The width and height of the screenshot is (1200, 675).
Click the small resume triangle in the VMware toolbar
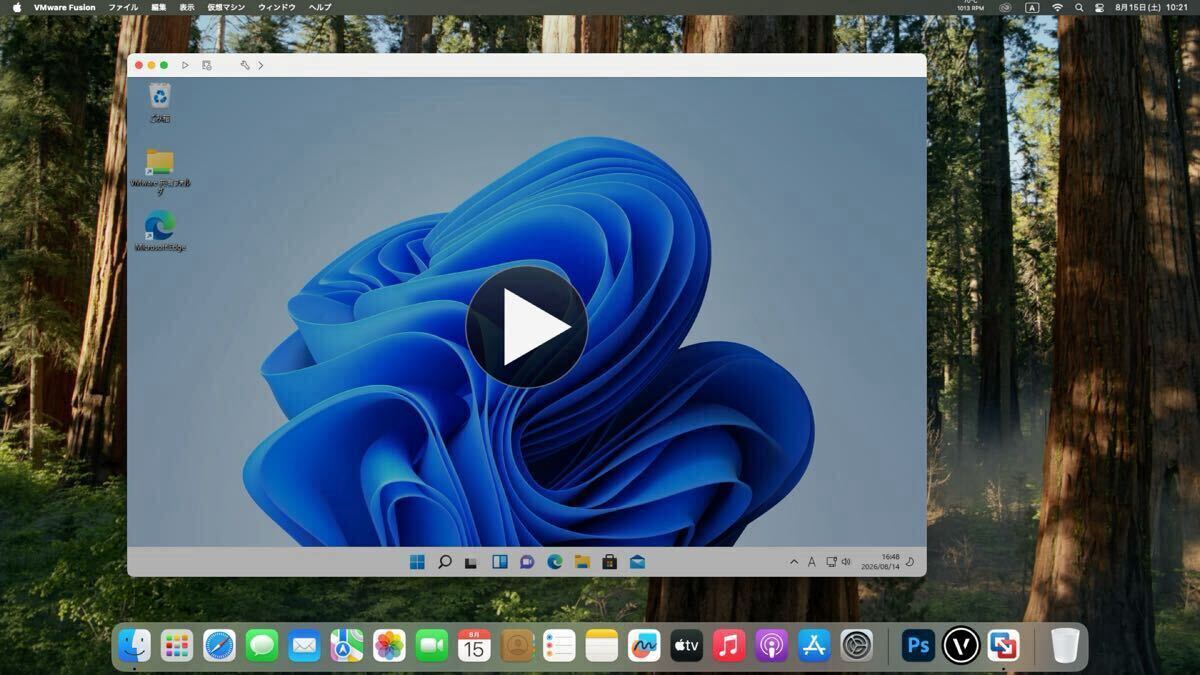click(x=185, y=65)
